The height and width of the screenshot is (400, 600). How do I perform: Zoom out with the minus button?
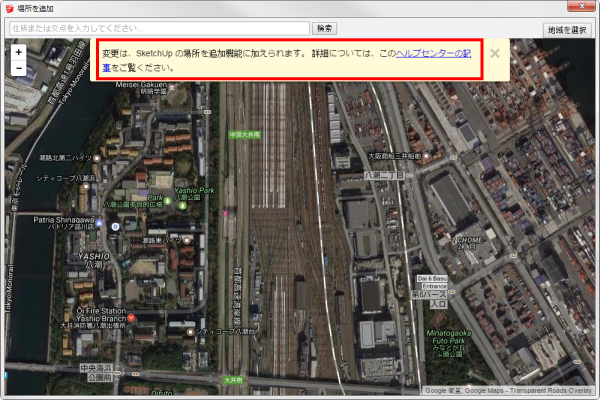point(18,69)
